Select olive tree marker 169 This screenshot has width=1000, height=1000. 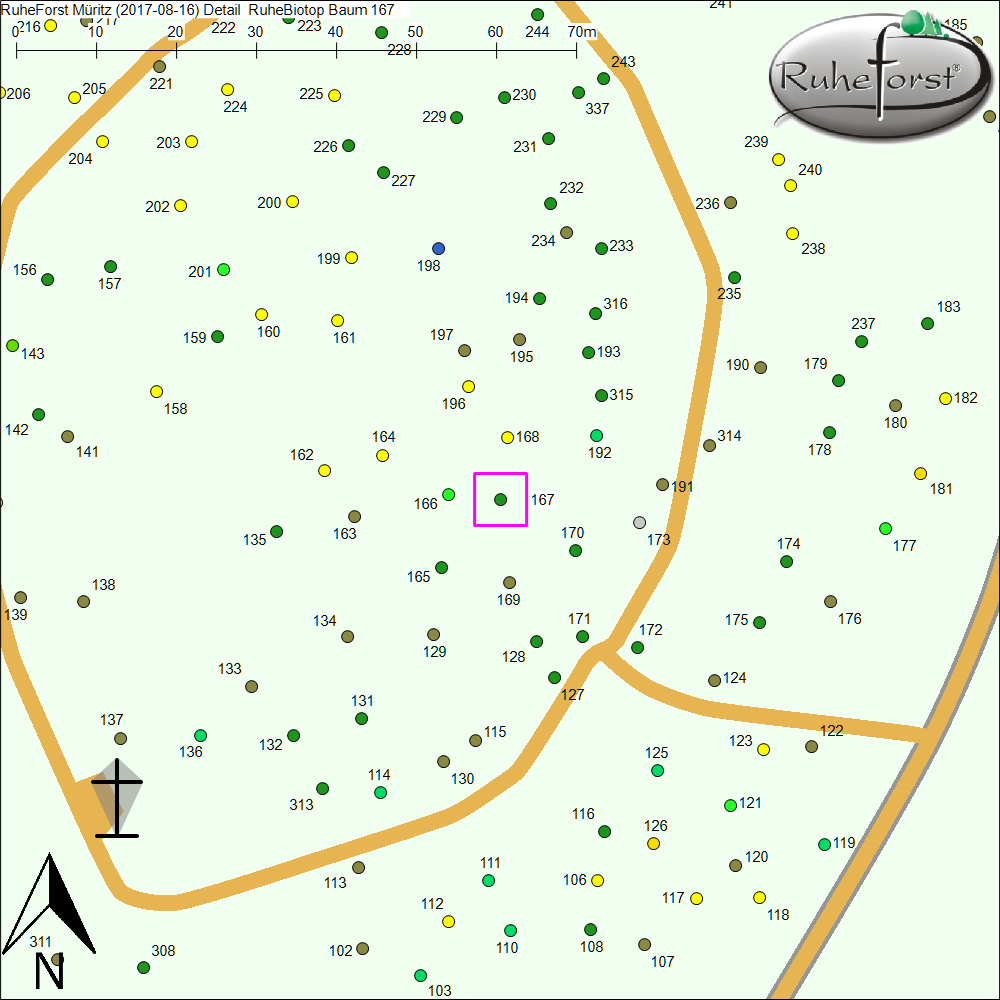pyautogui.click(x=509, y=582)
